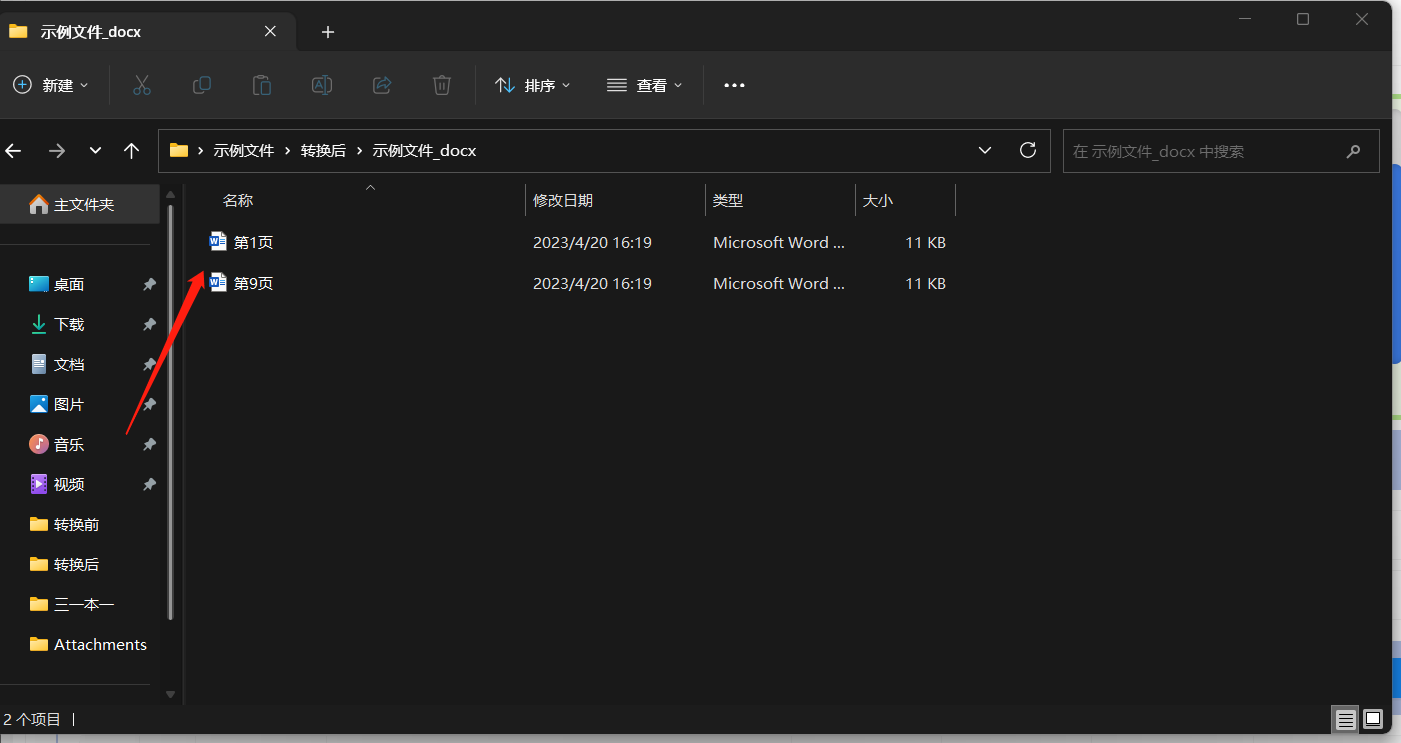Click the search box for 示例文件_docx
This screenshot has height=743, width=1401.
pos(1205,152)
